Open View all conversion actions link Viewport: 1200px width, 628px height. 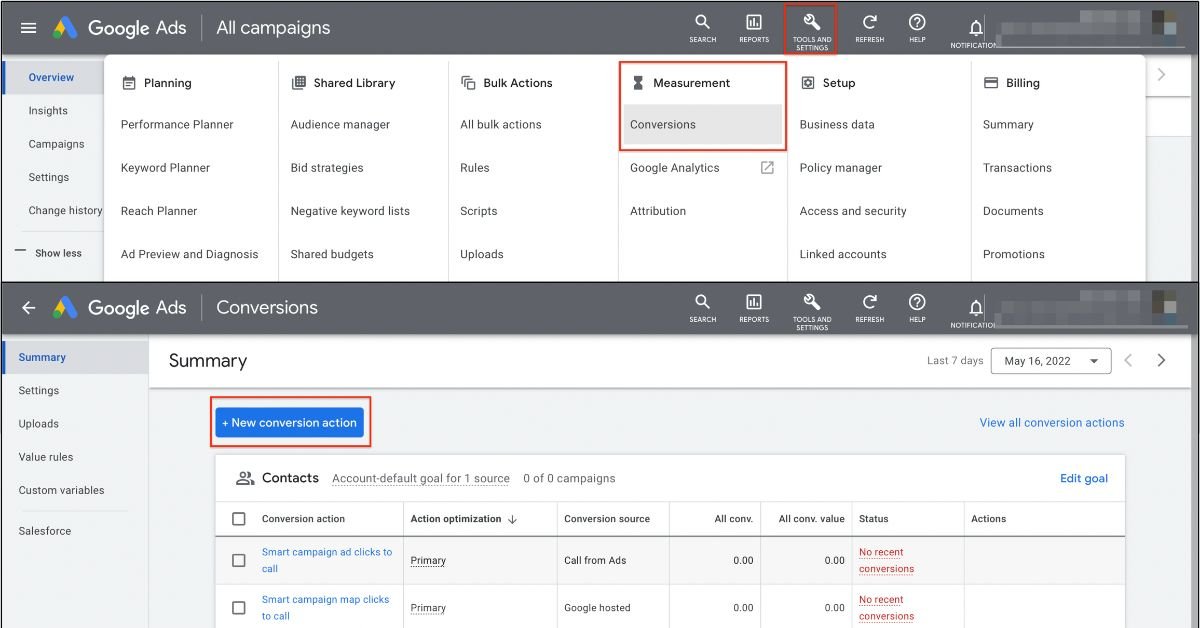1052,422
